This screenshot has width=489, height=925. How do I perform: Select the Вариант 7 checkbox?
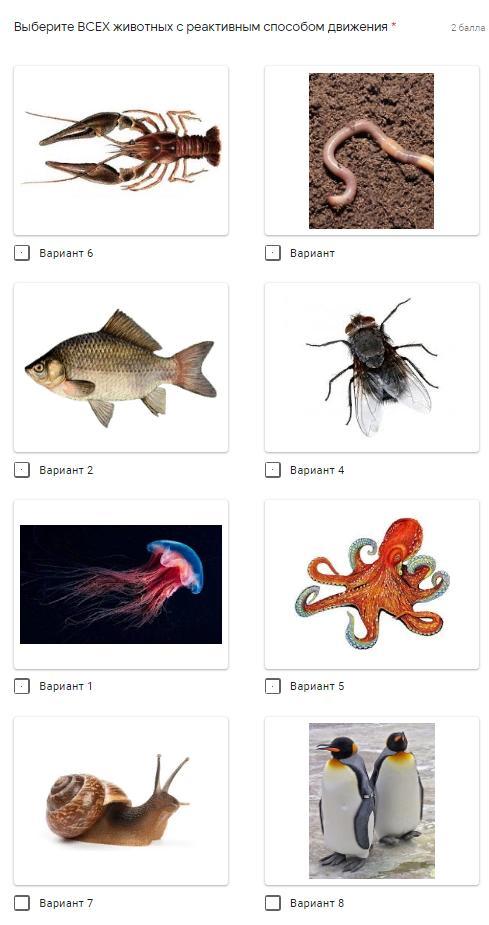pyautogui.click(x=22, y=903)
